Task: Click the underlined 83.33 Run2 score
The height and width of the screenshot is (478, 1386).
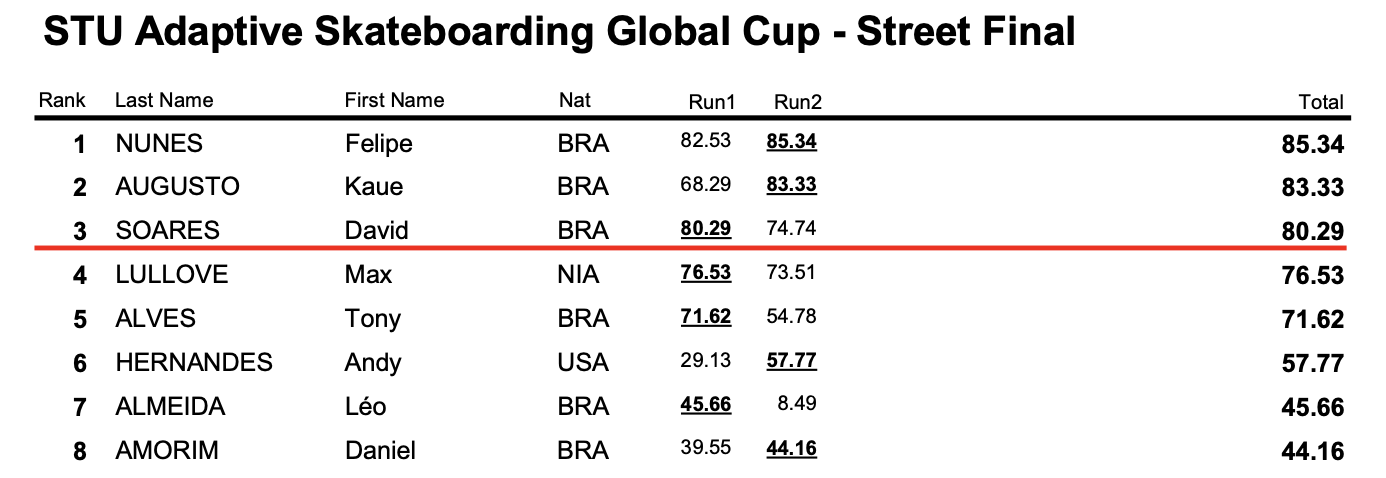Action: 791,185
